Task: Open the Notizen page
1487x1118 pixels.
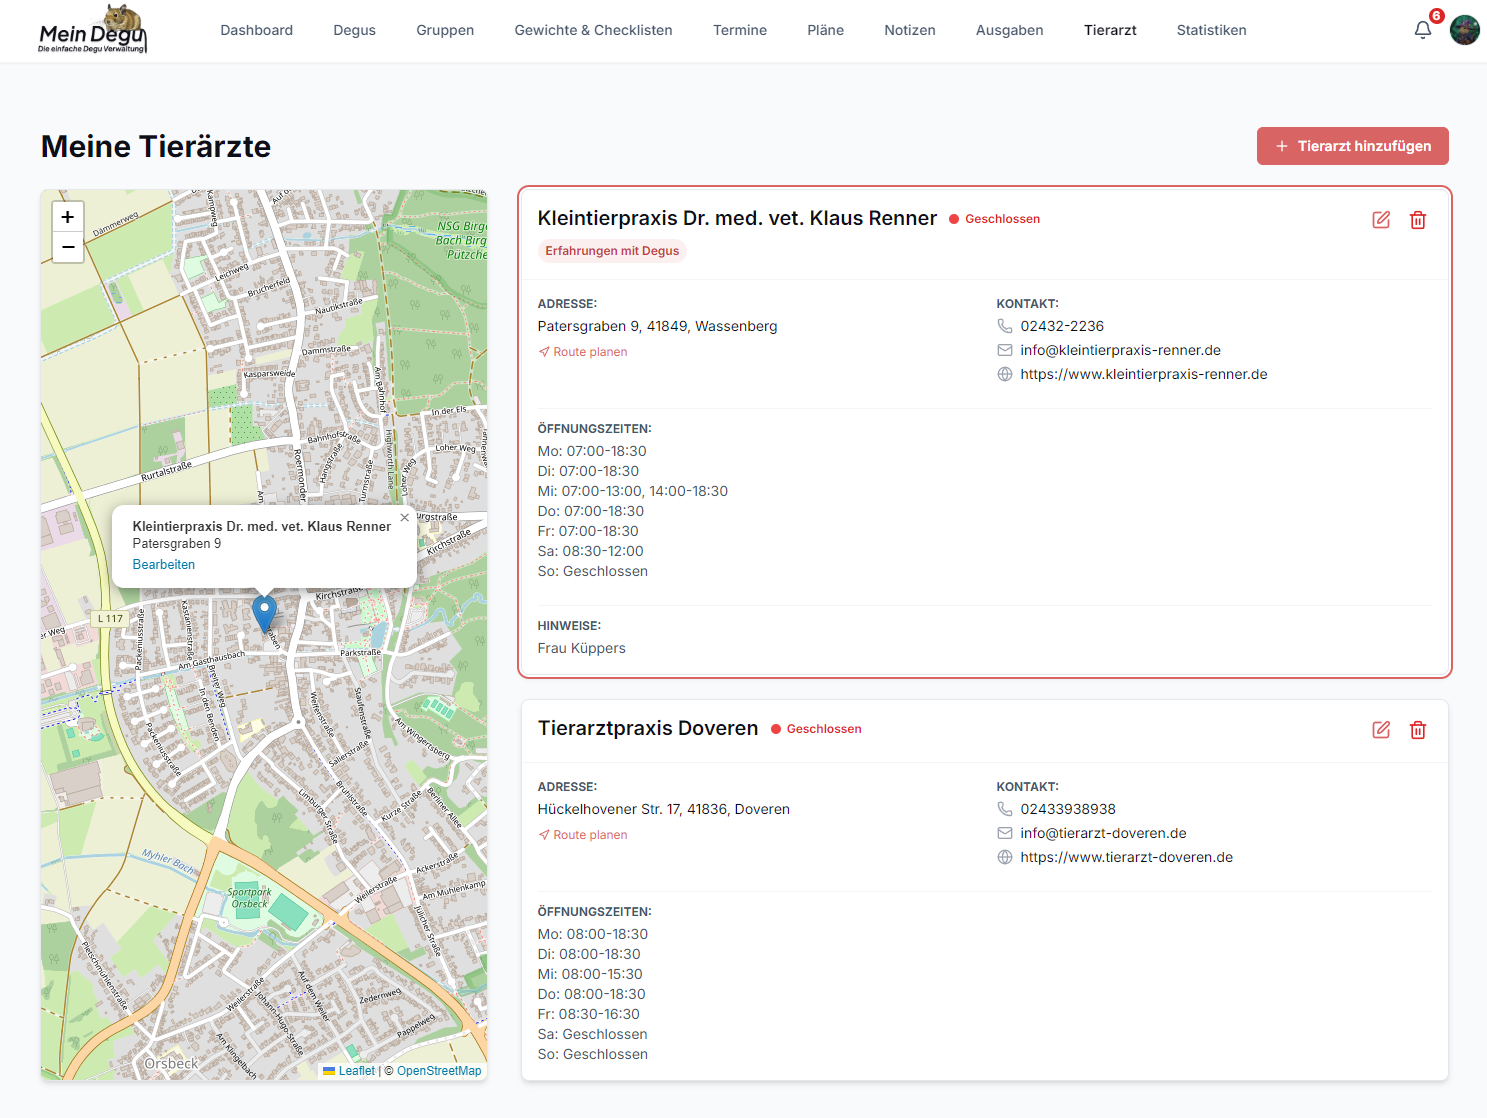Action: pyautogui.click(x=910, y=30)
